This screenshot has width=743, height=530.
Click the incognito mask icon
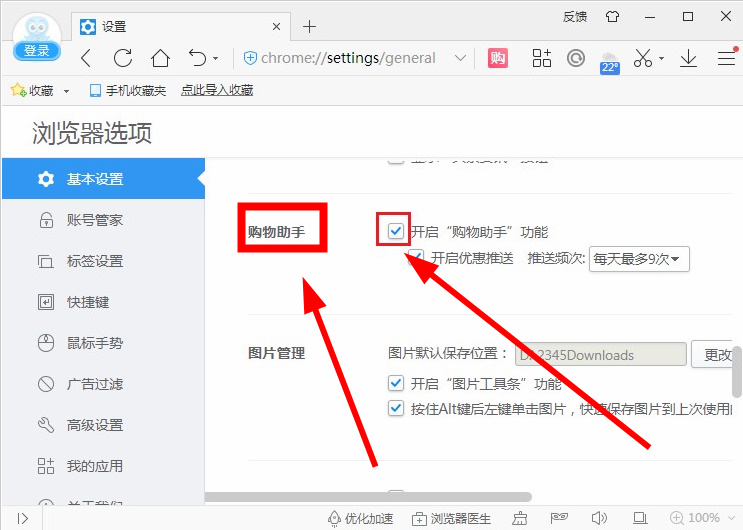(559, 518)
